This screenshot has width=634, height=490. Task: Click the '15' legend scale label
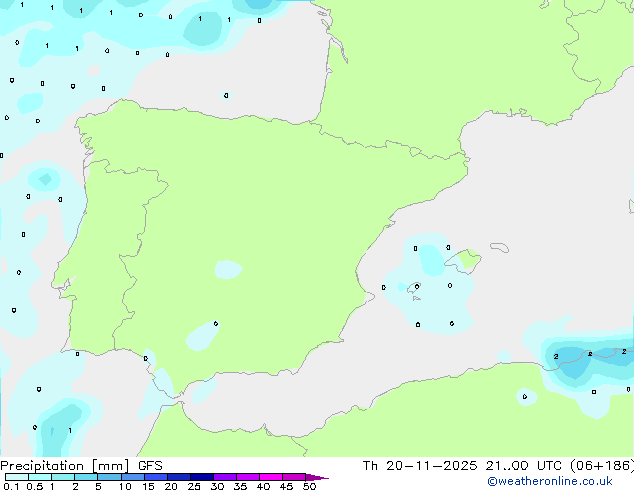(x=148, y=486)
